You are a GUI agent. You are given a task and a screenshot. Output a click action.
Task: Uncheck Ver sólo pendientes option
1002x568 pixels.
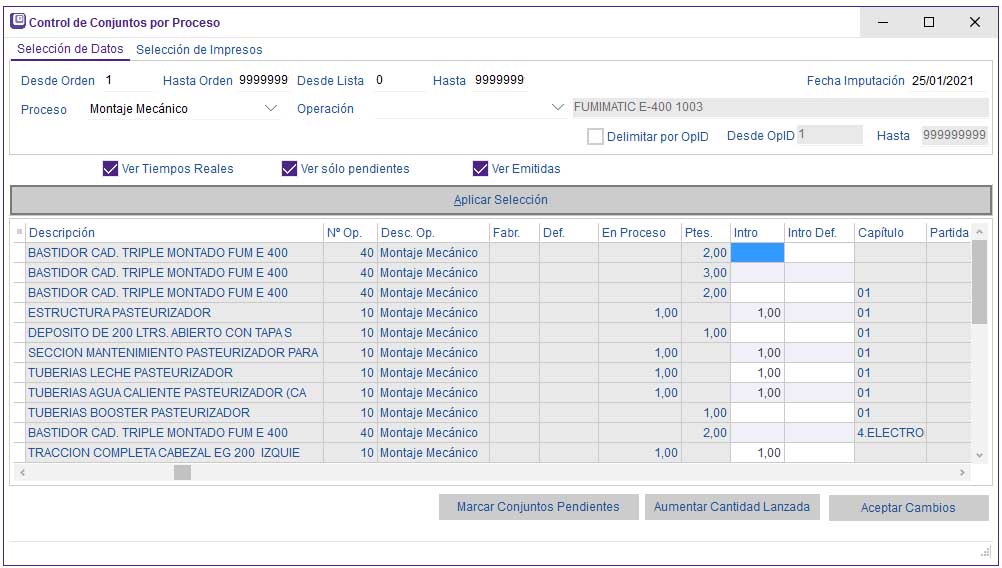290,169
